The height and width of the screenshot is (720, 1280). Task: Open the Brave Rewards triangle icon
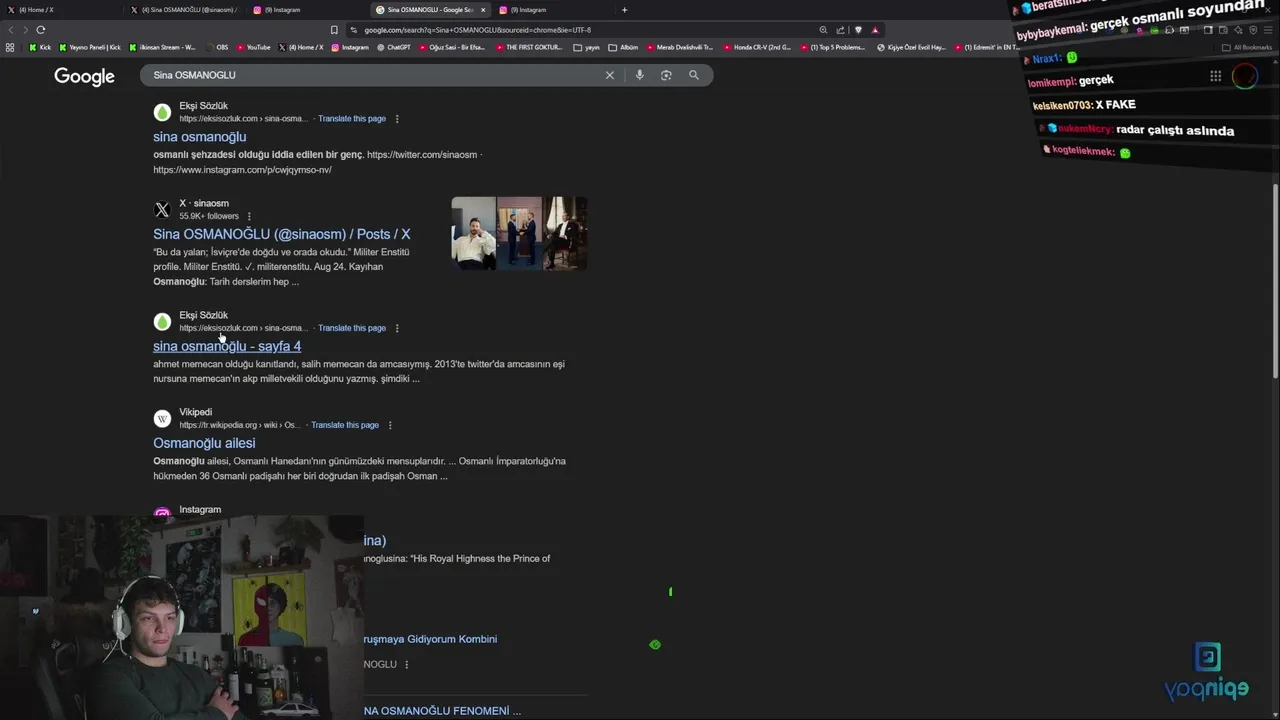875,30
